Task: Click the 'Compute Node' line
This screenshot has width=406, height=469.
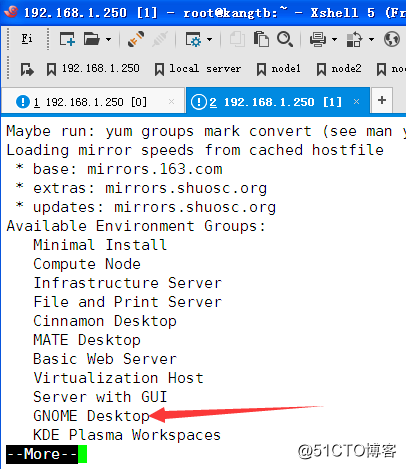Action: (87, 264)
